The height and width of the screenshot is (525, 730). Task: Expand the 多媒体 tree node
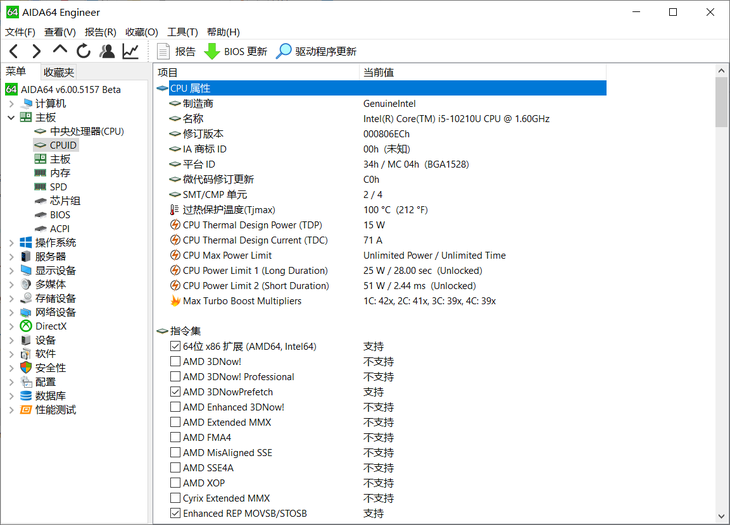click(11, 284)
